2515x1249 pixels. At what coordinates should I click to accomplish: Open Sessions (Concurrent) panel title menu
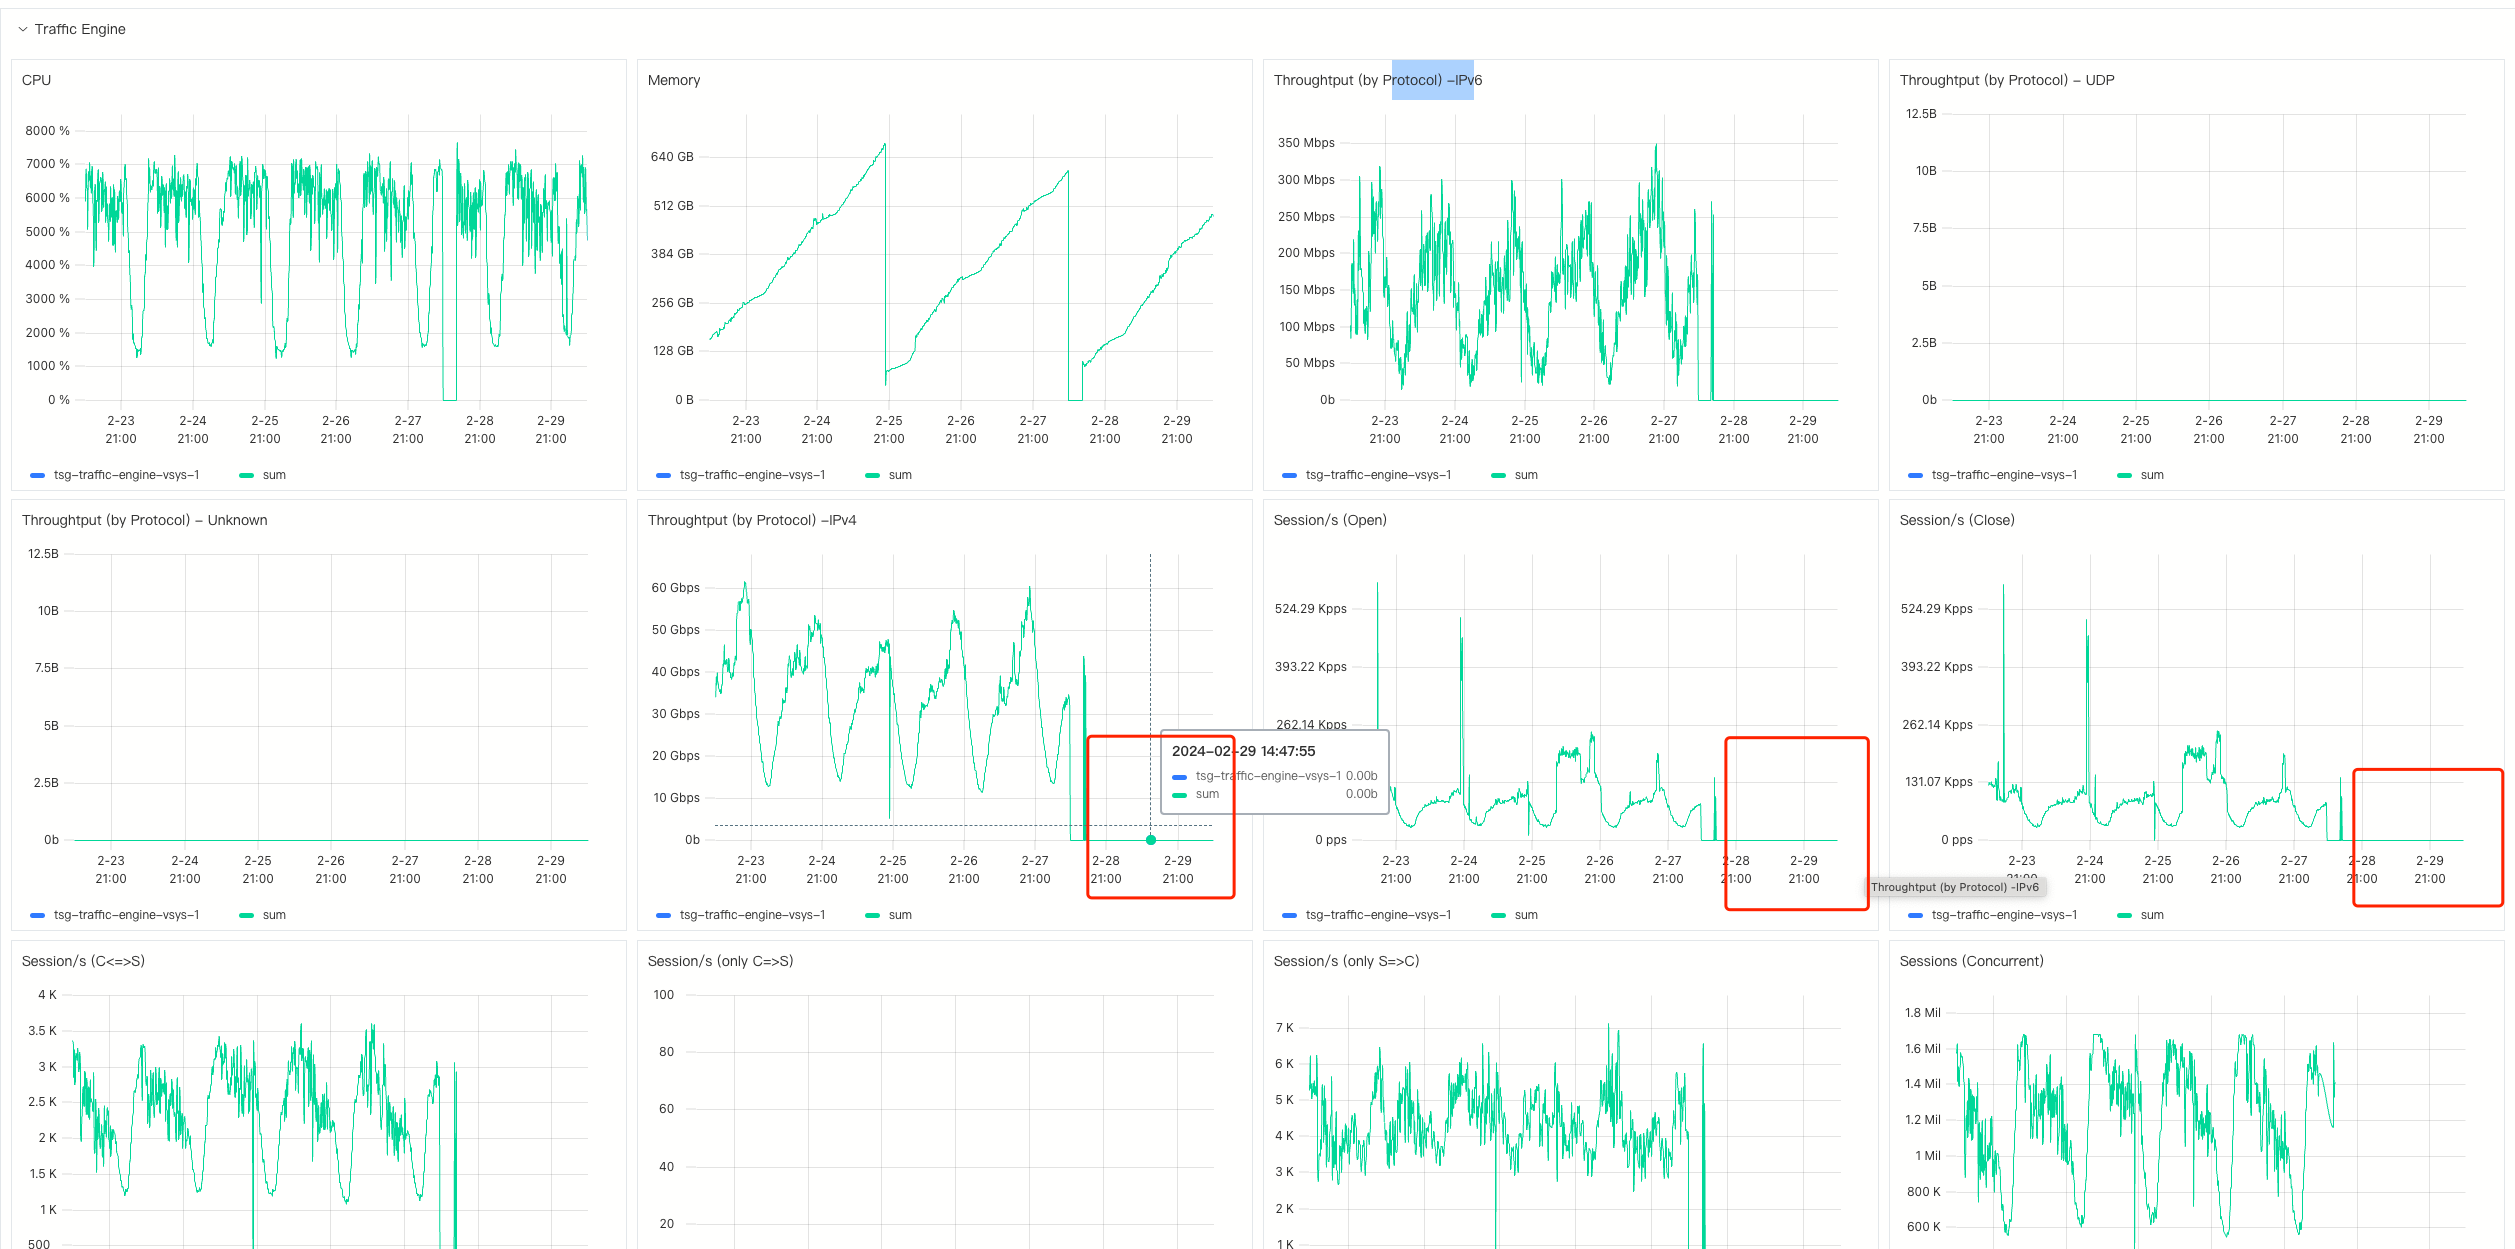(x=1971, y=961)
